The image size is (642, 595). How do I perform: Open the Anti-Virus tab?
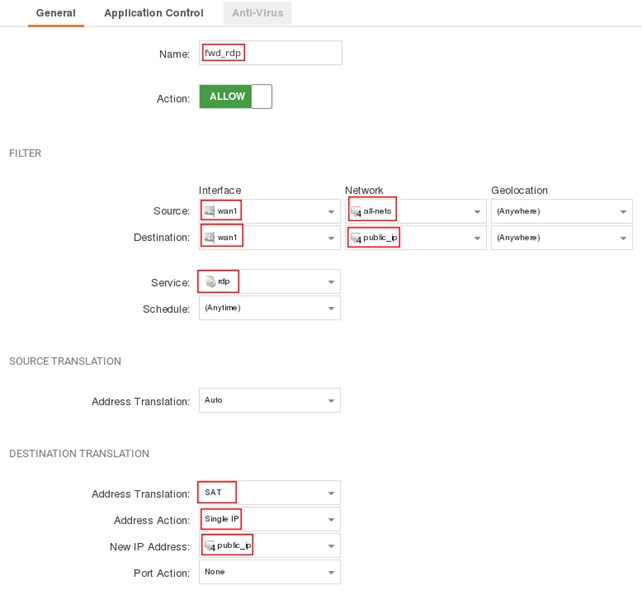pyautogui.click(x=257, y=13)
